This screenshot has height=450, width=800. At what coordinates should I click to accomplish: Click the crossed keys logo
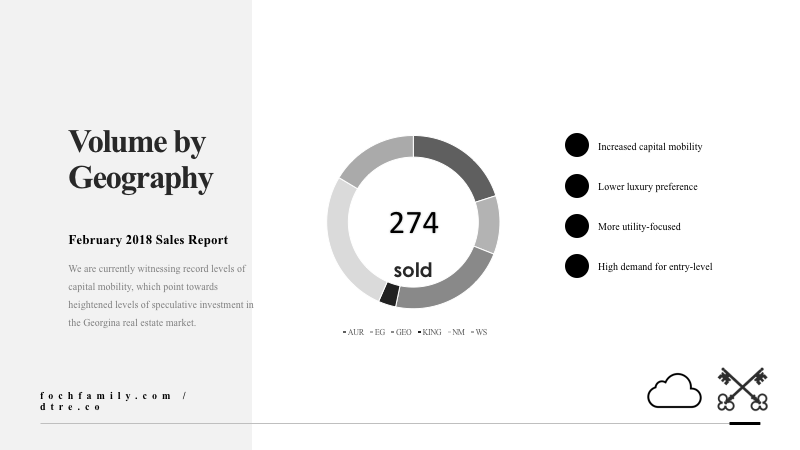tap(742, 389)
